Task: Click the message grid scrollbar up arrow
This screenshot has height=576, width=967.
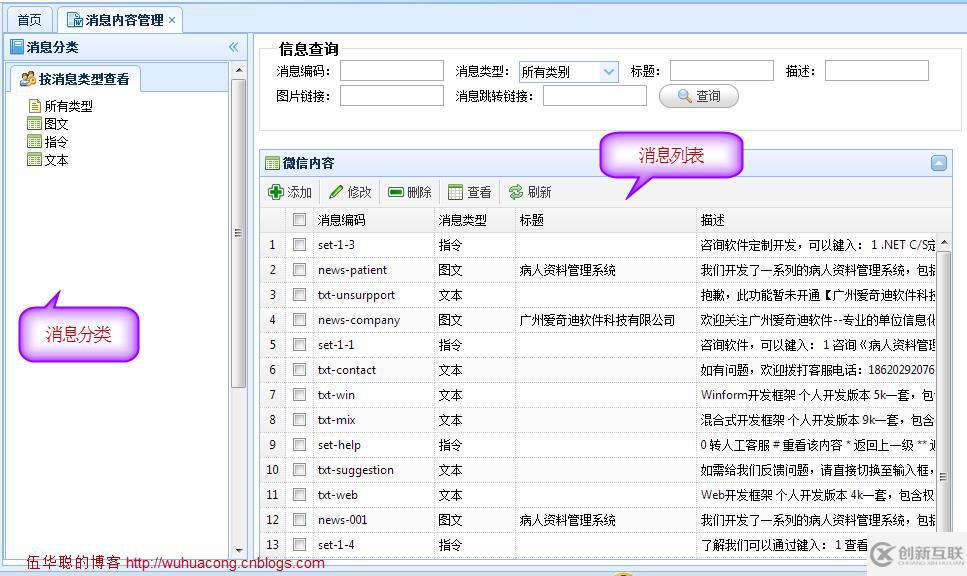Action: click(x=944, y=243)
